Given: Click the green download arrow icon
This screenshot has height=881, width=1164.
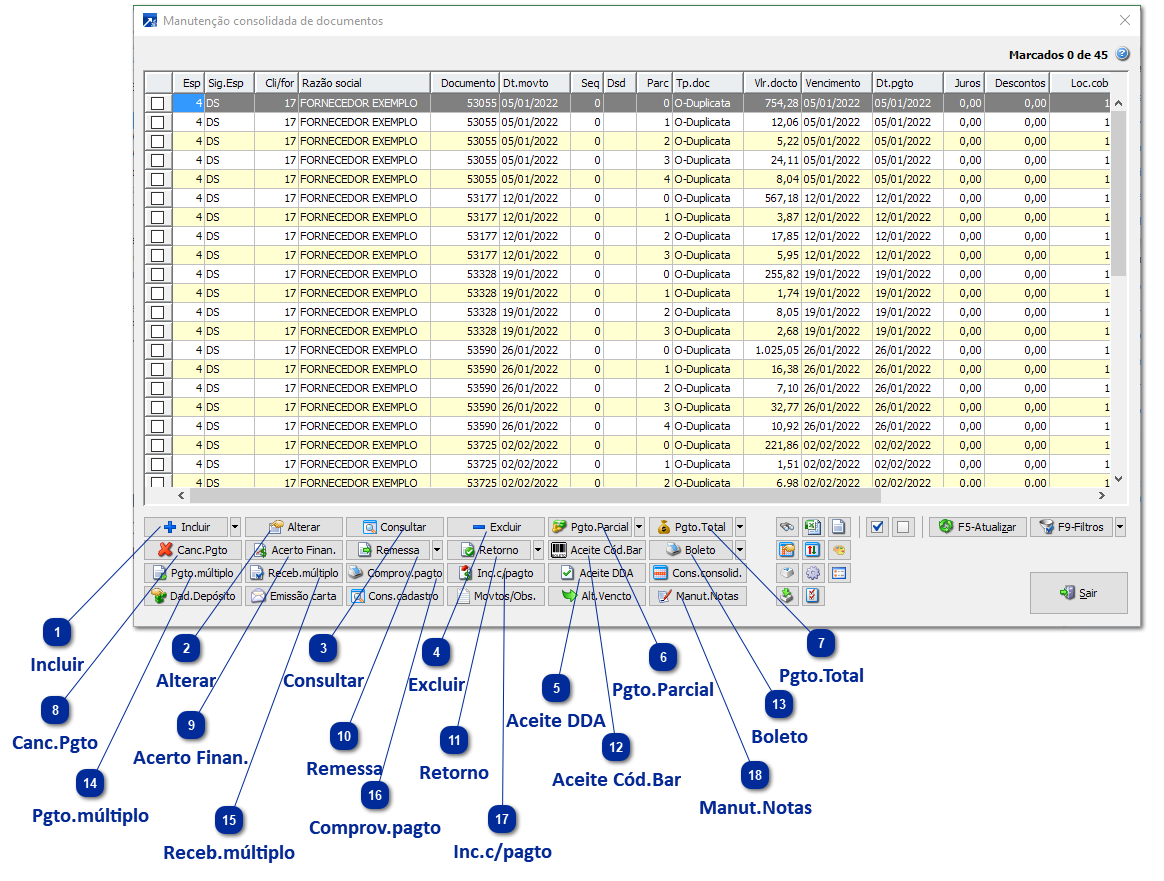Looking at the screenshot, I should [x=787, y=596].
